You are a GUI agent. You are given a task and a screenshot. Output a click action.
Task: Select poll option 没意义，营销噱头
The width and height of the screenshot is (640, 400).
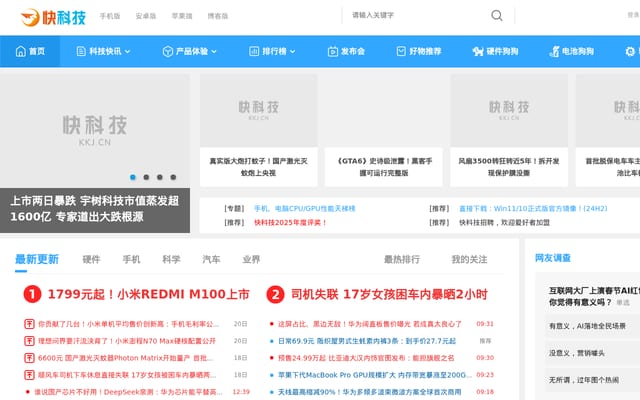coord(592,353)
